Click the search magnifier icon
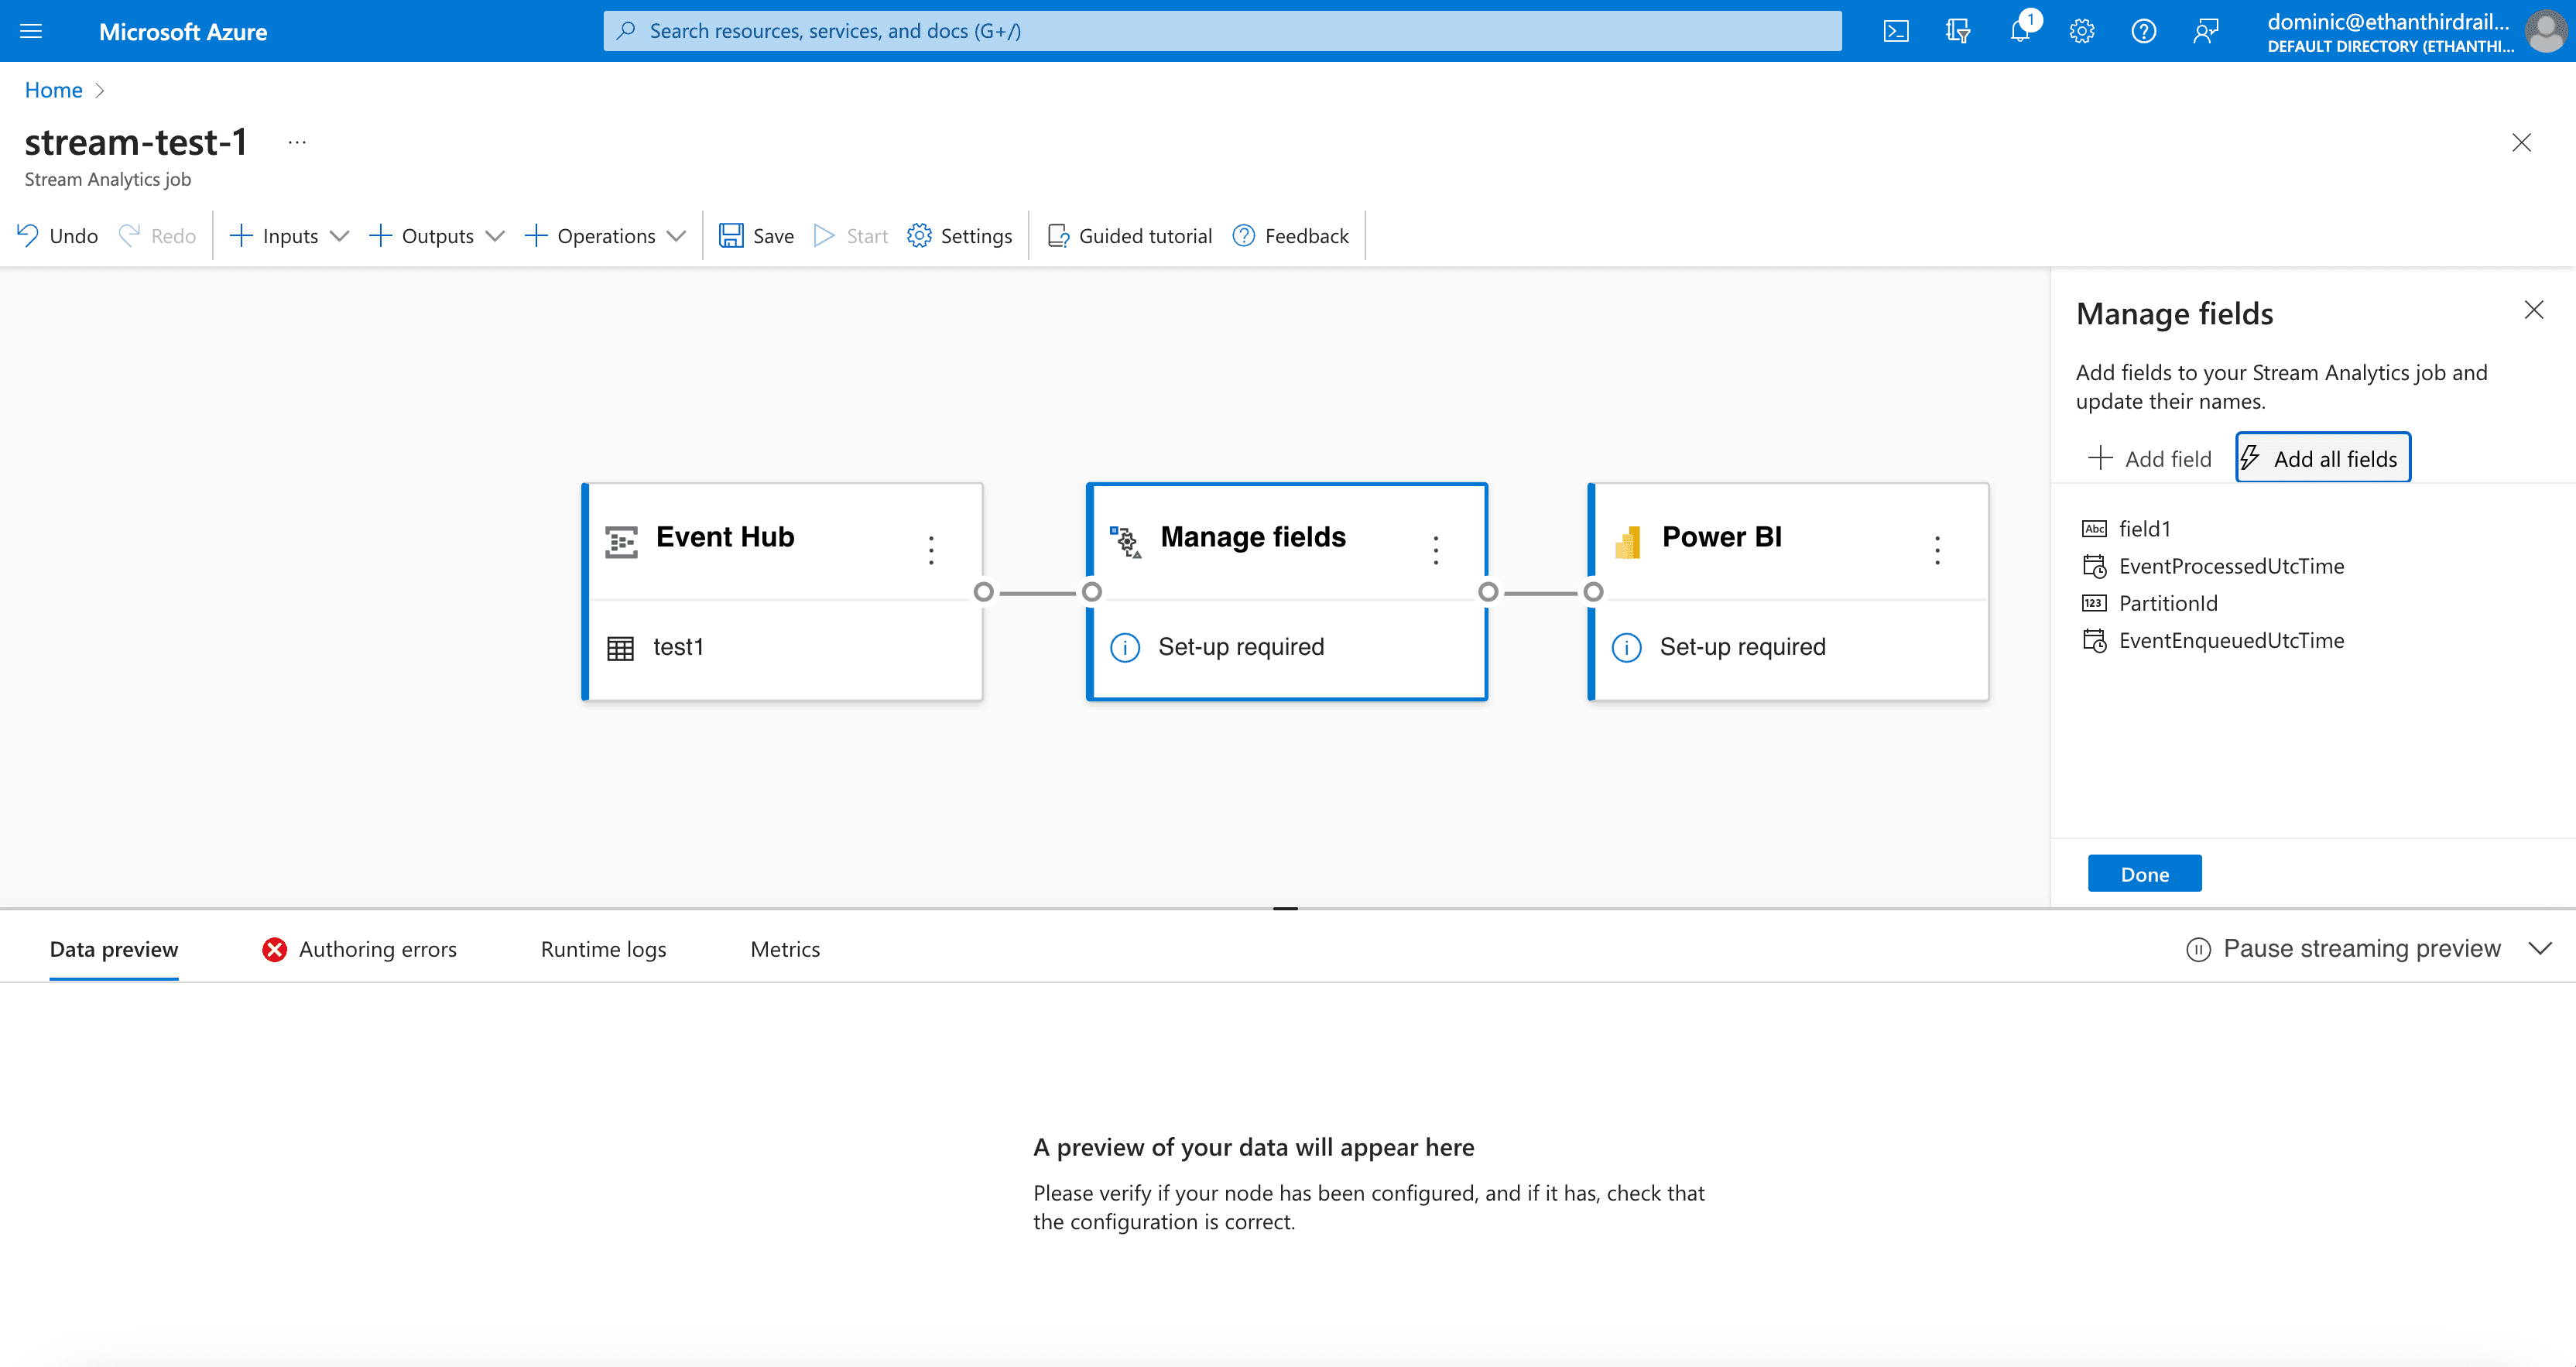 [x=626, y=31]
